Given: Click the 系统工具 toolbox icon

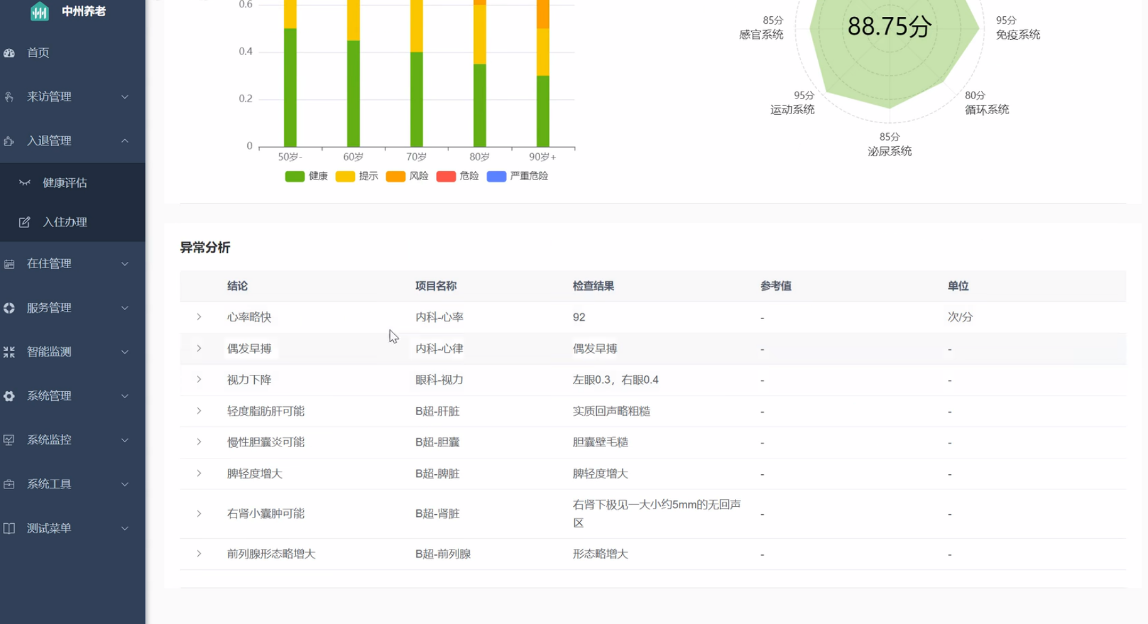Looking at the screenshot, I should pyautogui.click(x=9, y=484).
